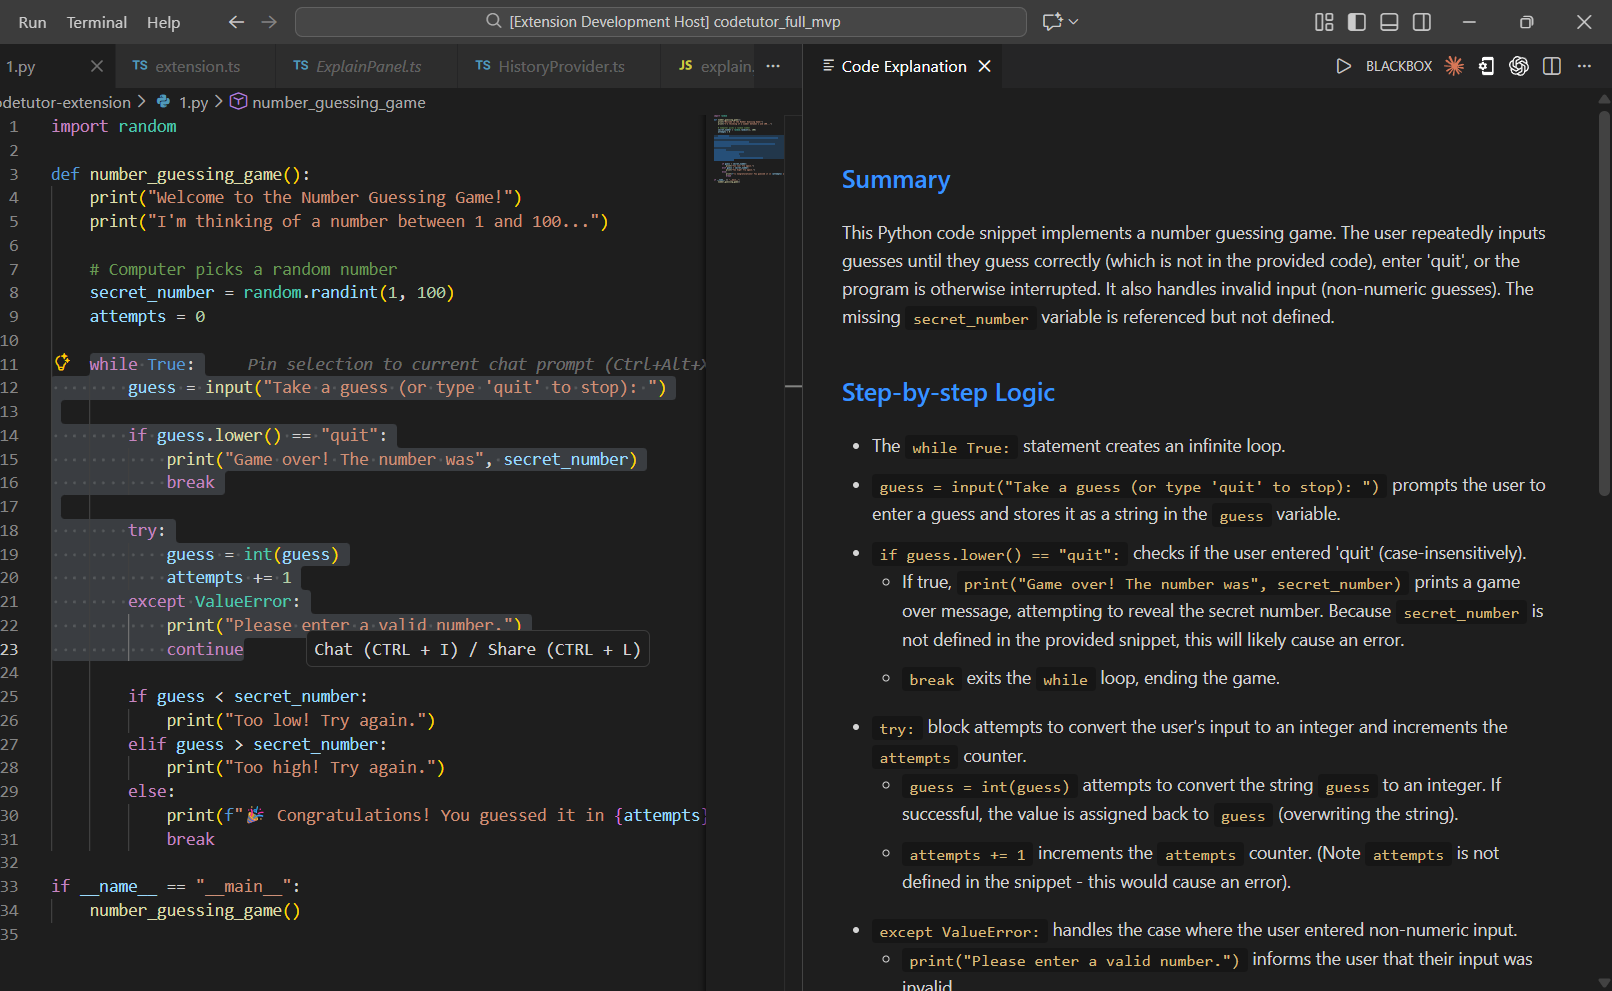This screenshot has height=991, width=1612.
Task: Open the Run menu
Action: pyautogui.click(x=32, y=22)
